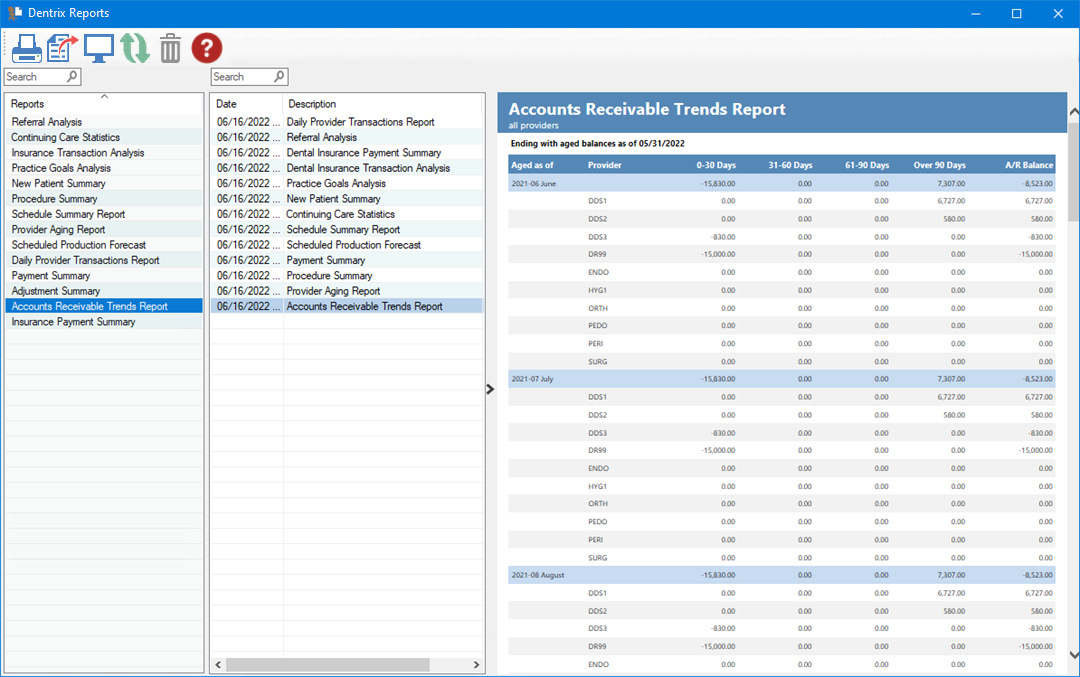Select the on-screen preview monitor icon
1080x677 pixels.
pos(98,47)
